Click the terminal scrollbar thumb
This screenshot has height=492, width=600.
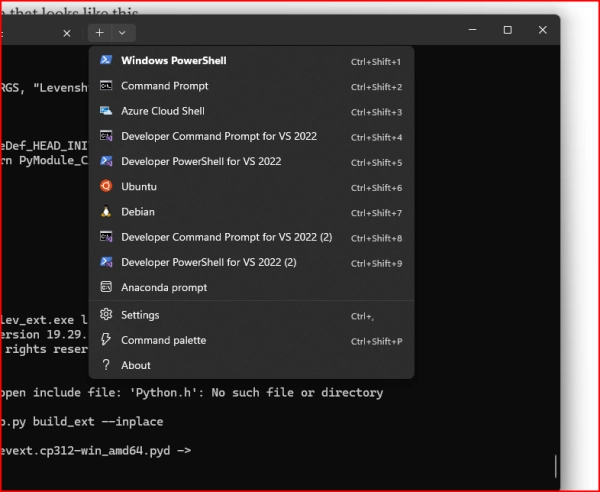555,465
